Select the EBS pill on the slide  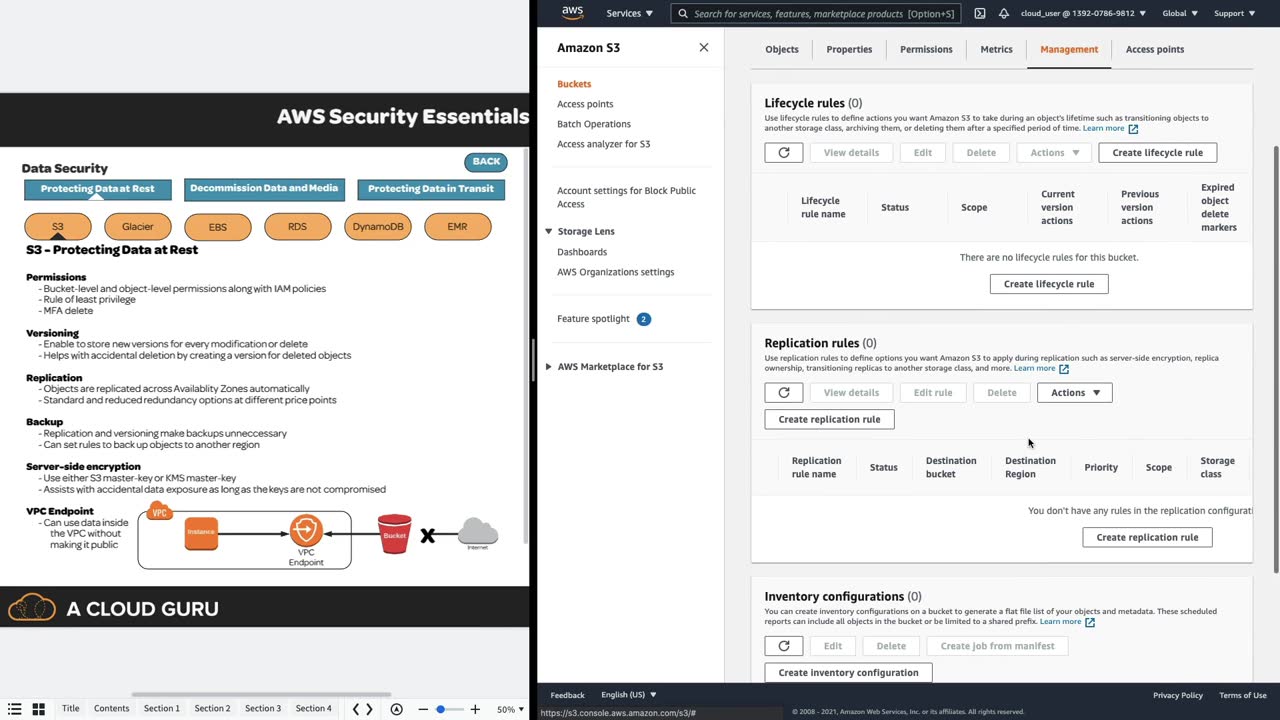coord(218,227)
